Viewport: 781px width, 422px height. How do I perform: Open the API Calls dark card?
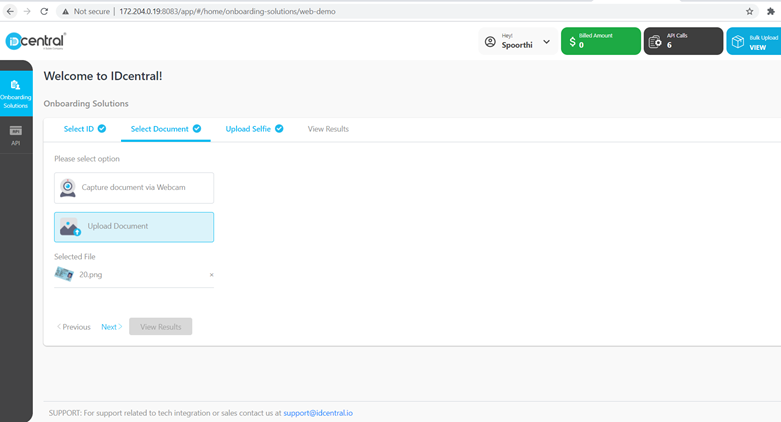point(683,41)
